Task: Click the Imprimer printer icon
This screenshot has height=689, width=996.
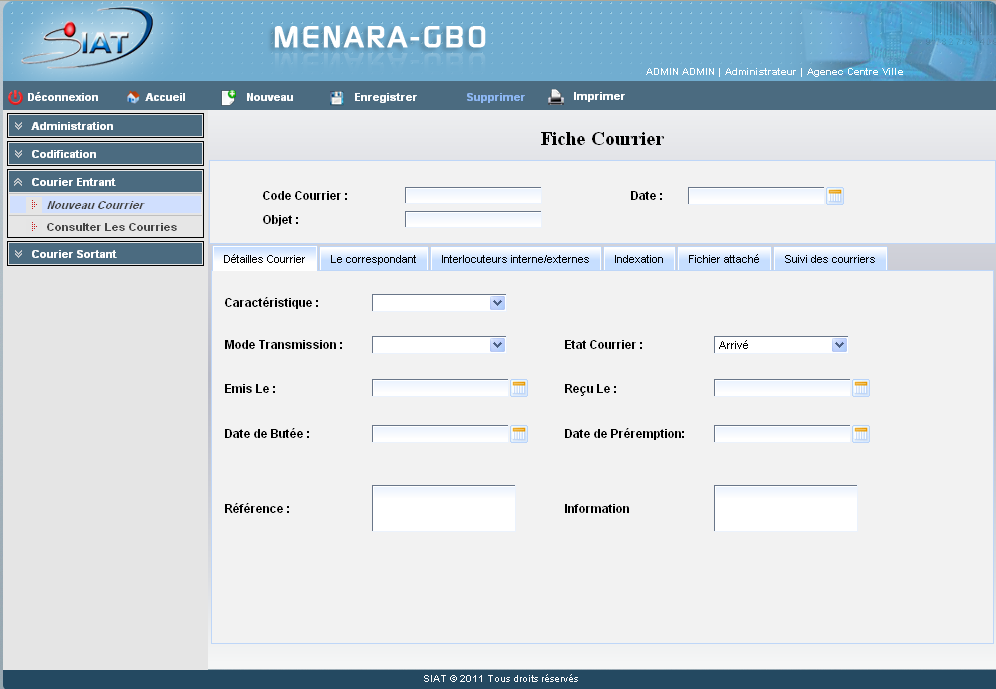Action: [x=556, y=97]
